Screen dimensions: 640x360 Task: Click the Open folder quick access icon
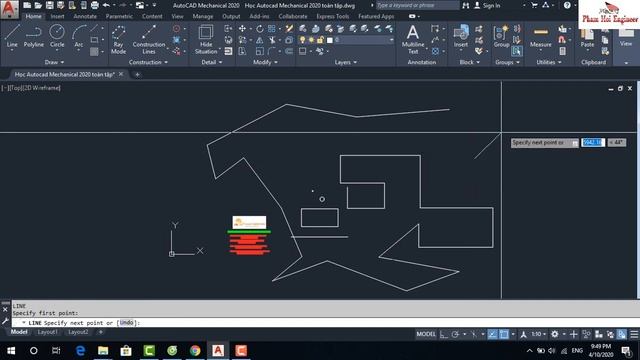tap(38, 5)
